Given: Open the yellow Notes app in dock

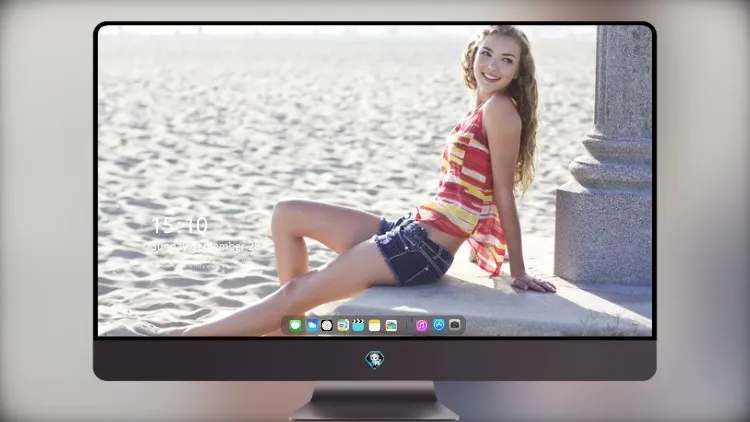Looking at the screenshot, I should click(x=375, y=326).
